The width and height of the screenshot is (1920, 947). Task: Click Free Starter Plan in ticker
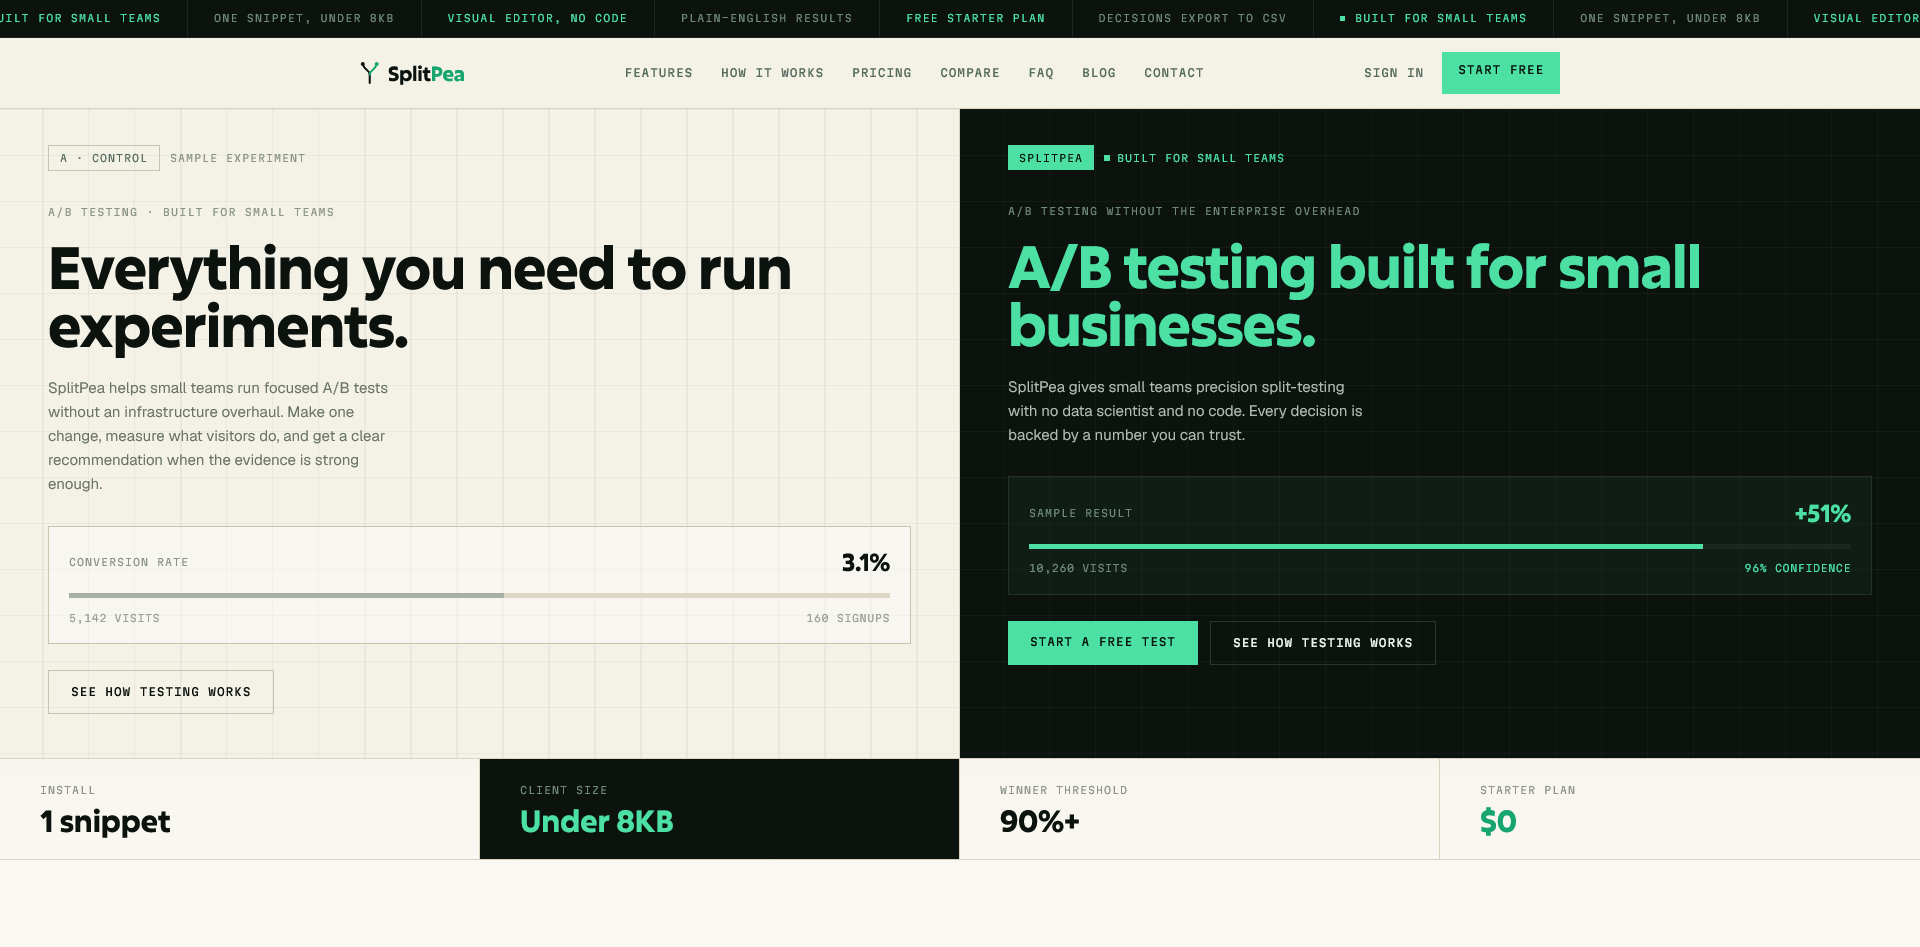click(976, 18)
